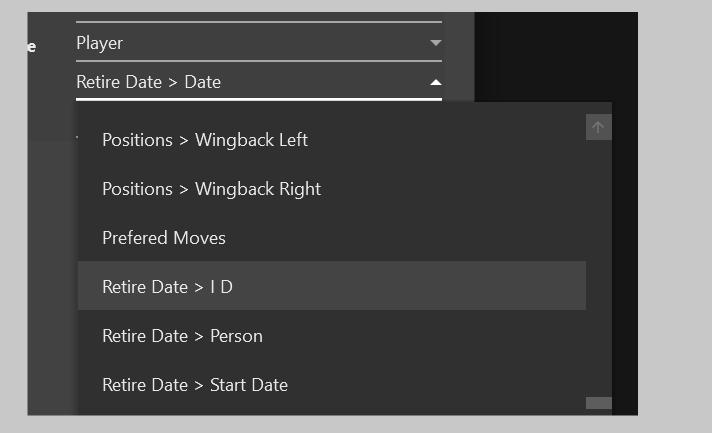The image size is (712, 433).
Task: Click the Player dropdown field text
Action: (x=99, y=43)
